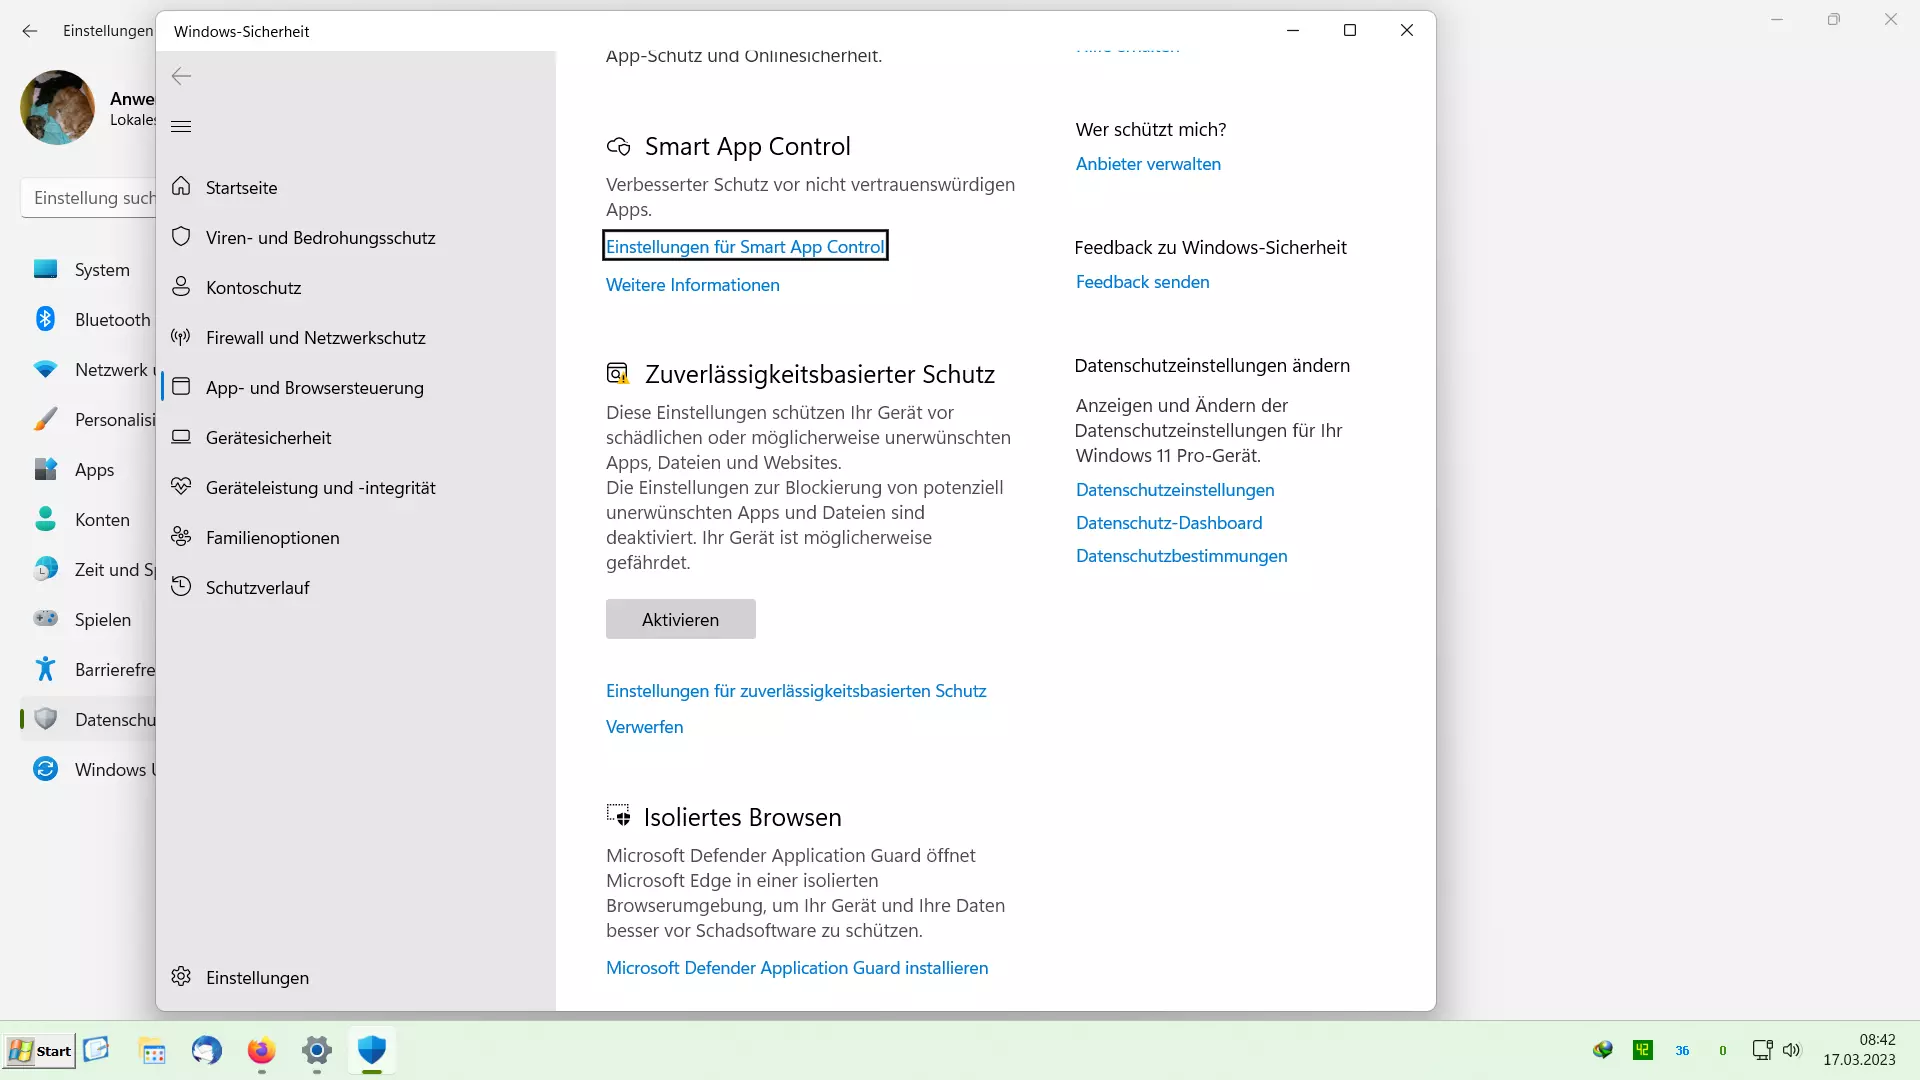The width and height of the screenshot is (1920, 1080).
Task: Open Windows Security shield in taskbar
Action: pyautogui.click(x=371, y=1051)
